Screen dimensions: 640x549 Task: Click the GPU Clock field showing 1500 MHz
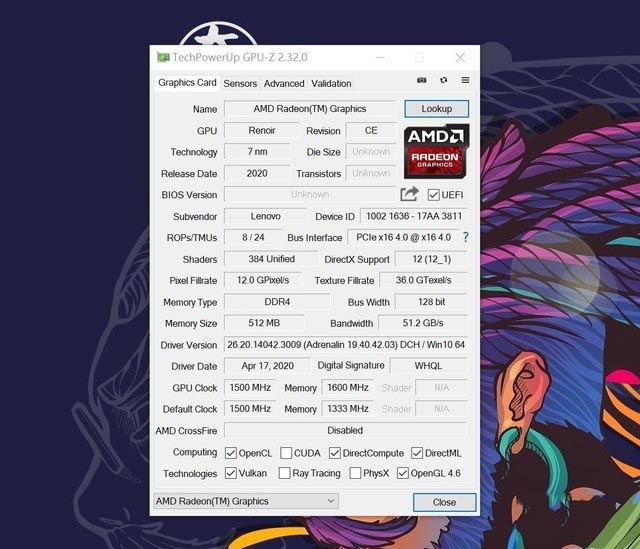(250, 388)
